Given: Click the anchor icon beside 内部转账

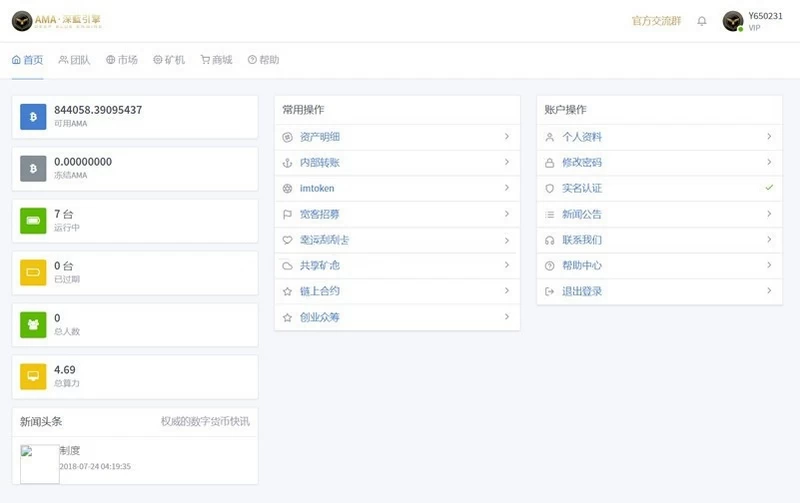Looking at the screenshot, I should click(x=287, y=163).
